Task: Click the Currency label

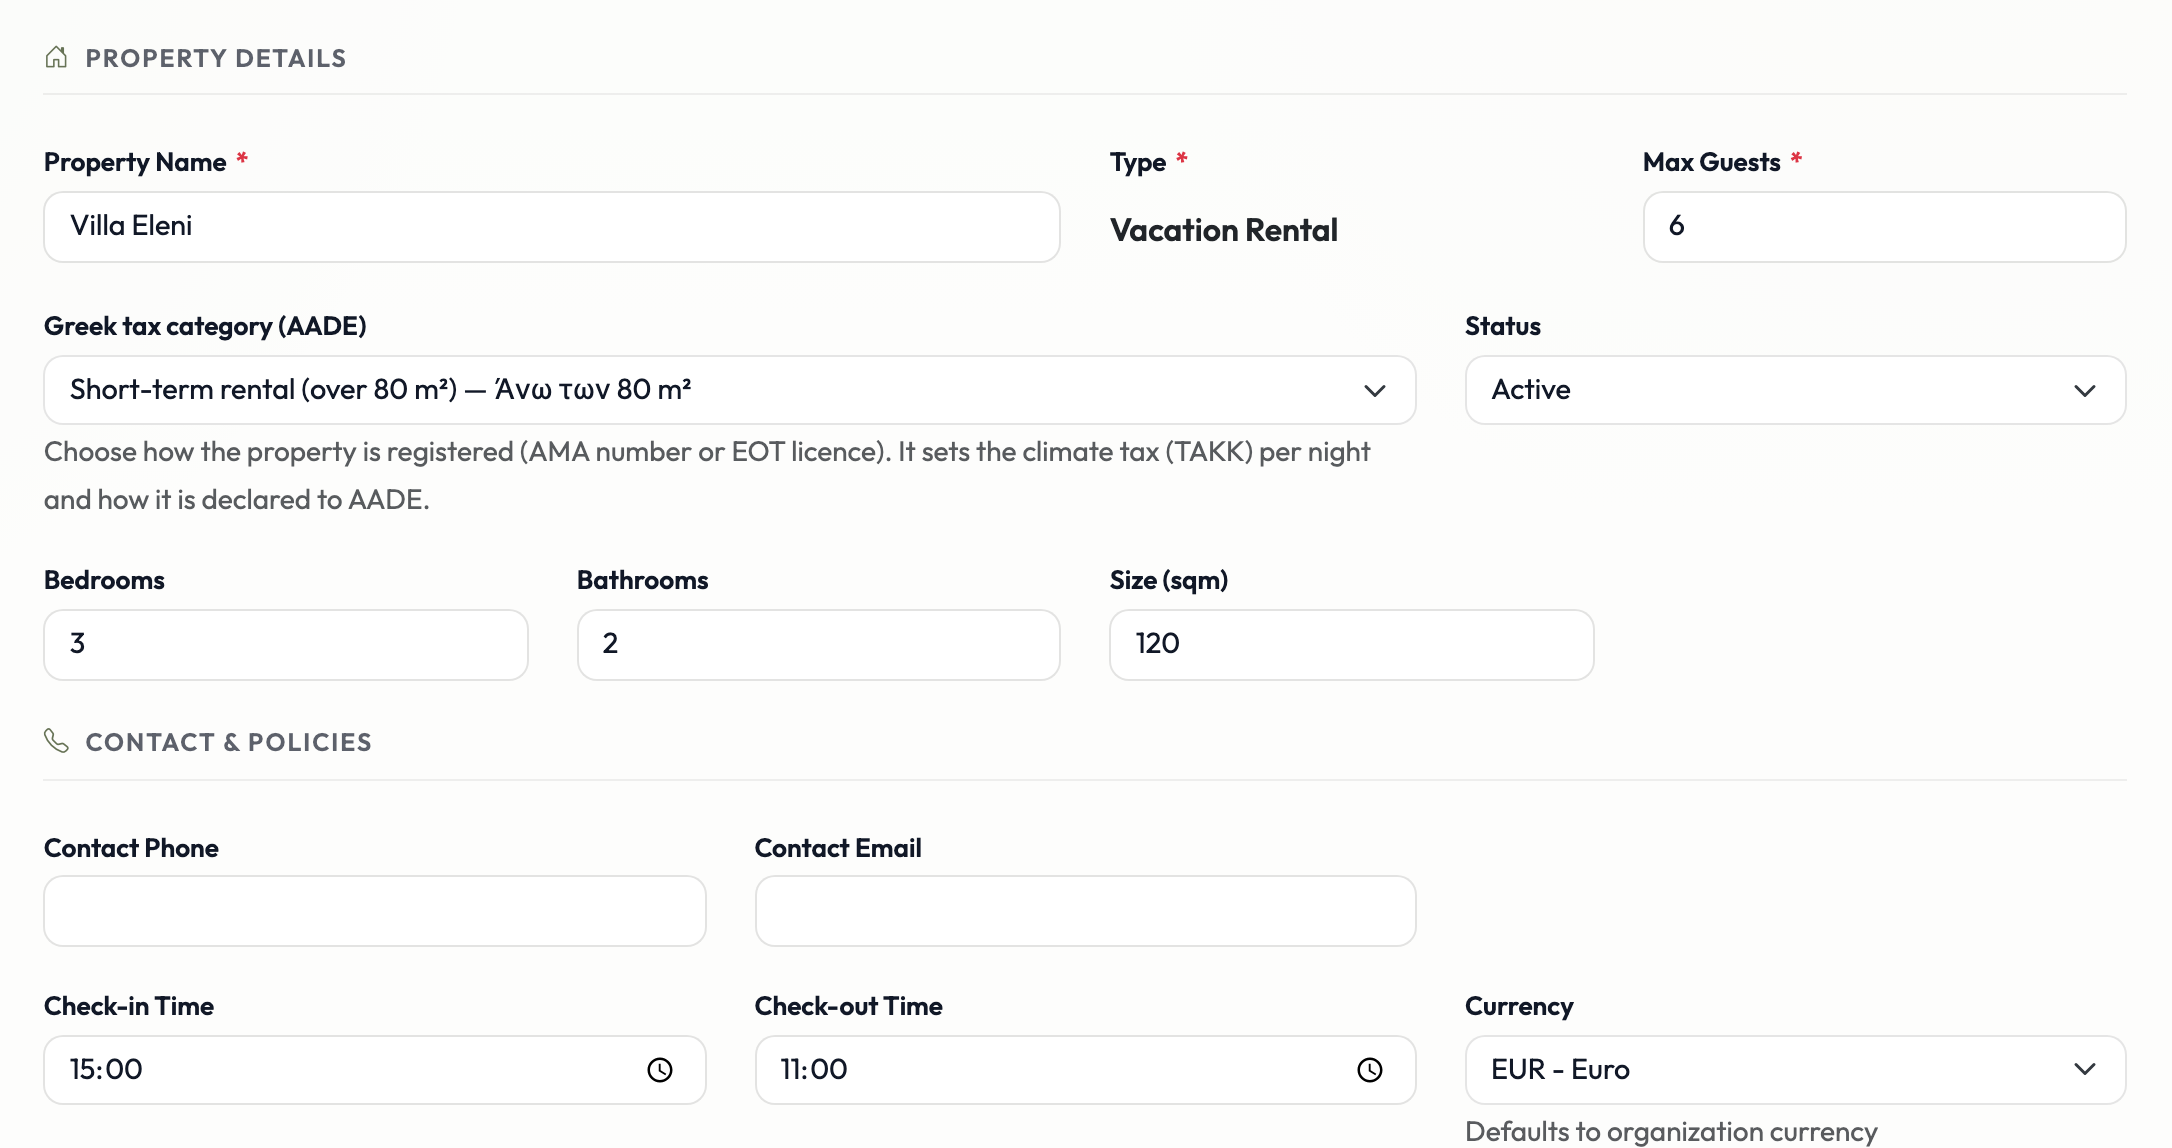Action: (1519, 1006)
